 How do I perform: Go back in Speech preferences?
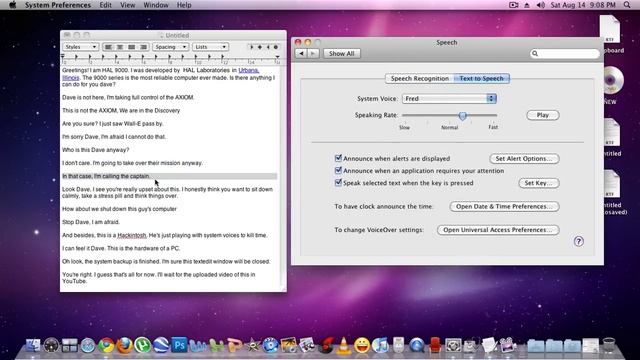(301, 53)
